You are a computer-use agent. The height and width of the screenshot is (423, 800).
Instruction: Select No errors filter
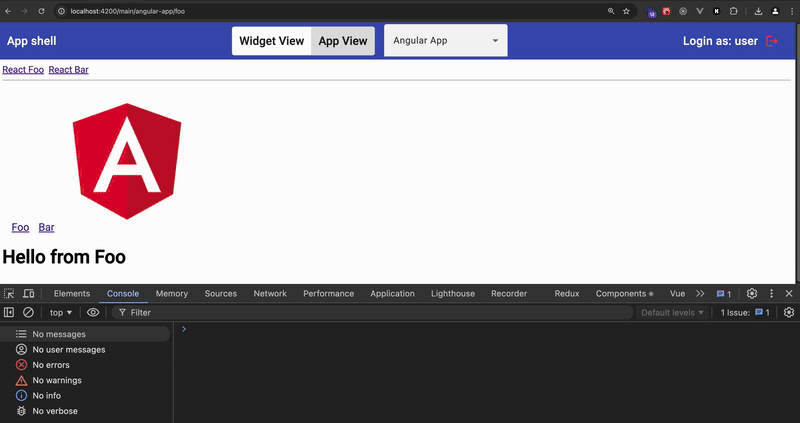pyautogui.click(x=85, y=365)
